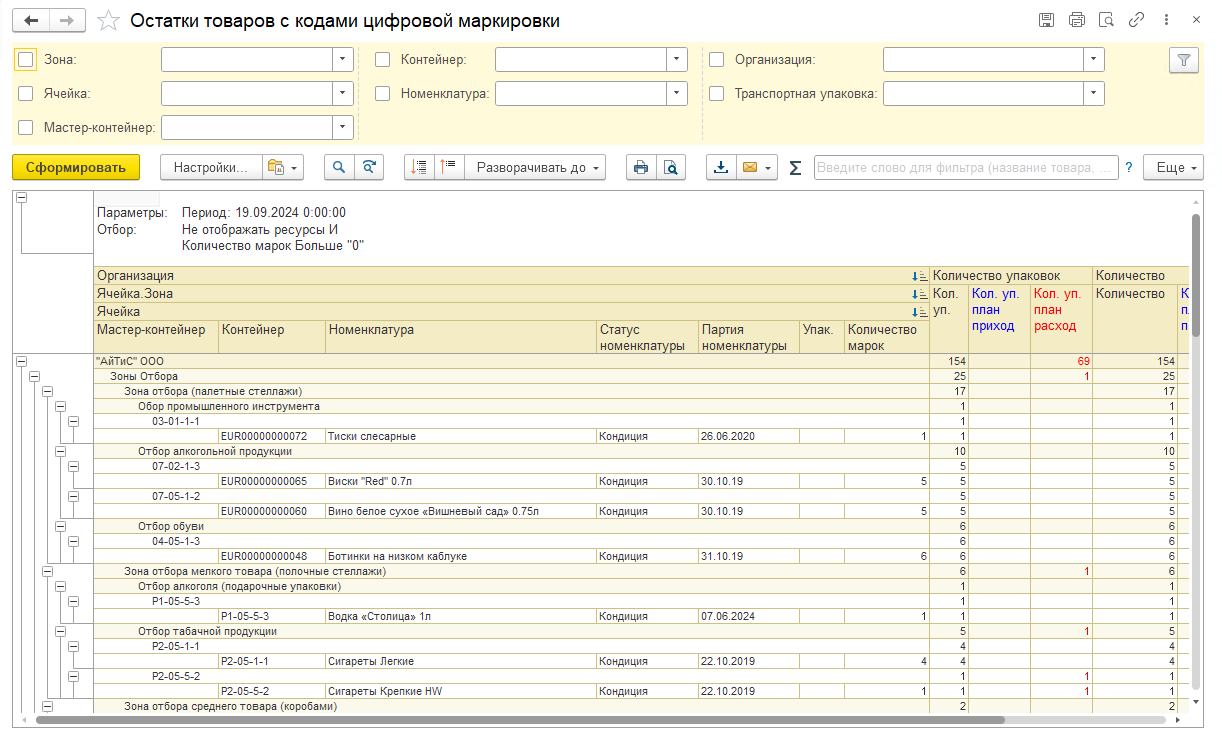
Task: Select the Сигареты Легкие cell
Action: [x=460, y=661]
